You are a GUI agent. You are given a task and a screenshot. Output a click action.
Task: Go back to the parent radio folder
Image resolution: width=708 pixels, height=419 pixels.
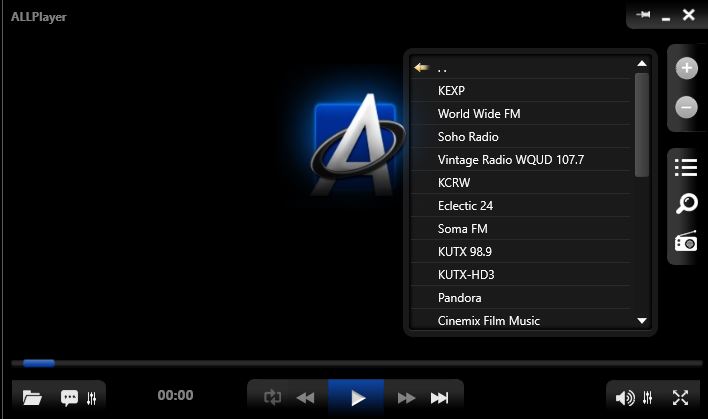[x=521, y=68]
